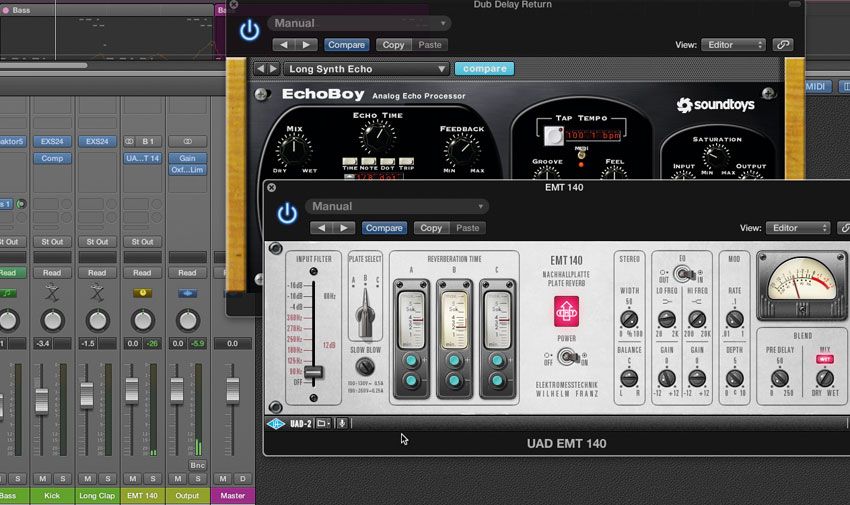Viewport: 850px width, 505px height.
Task: Solo the Kick channel
Action: click(x=62, y=478)
